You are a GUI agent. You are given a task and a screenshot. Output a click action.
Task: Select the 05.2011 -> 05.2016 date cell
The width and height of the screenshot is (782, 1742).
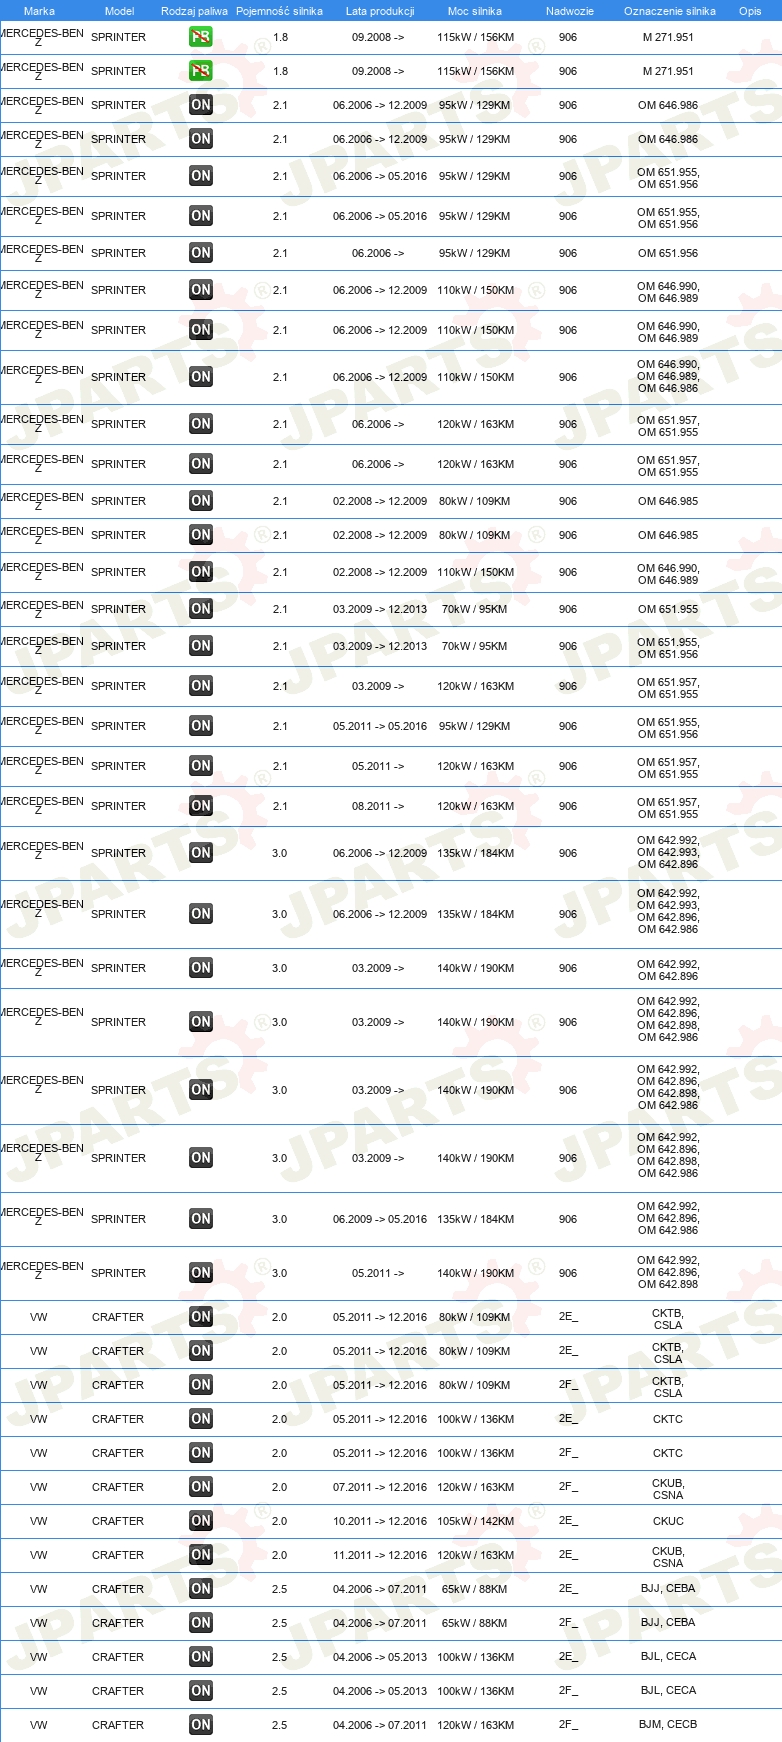click(x=380, y=726)
